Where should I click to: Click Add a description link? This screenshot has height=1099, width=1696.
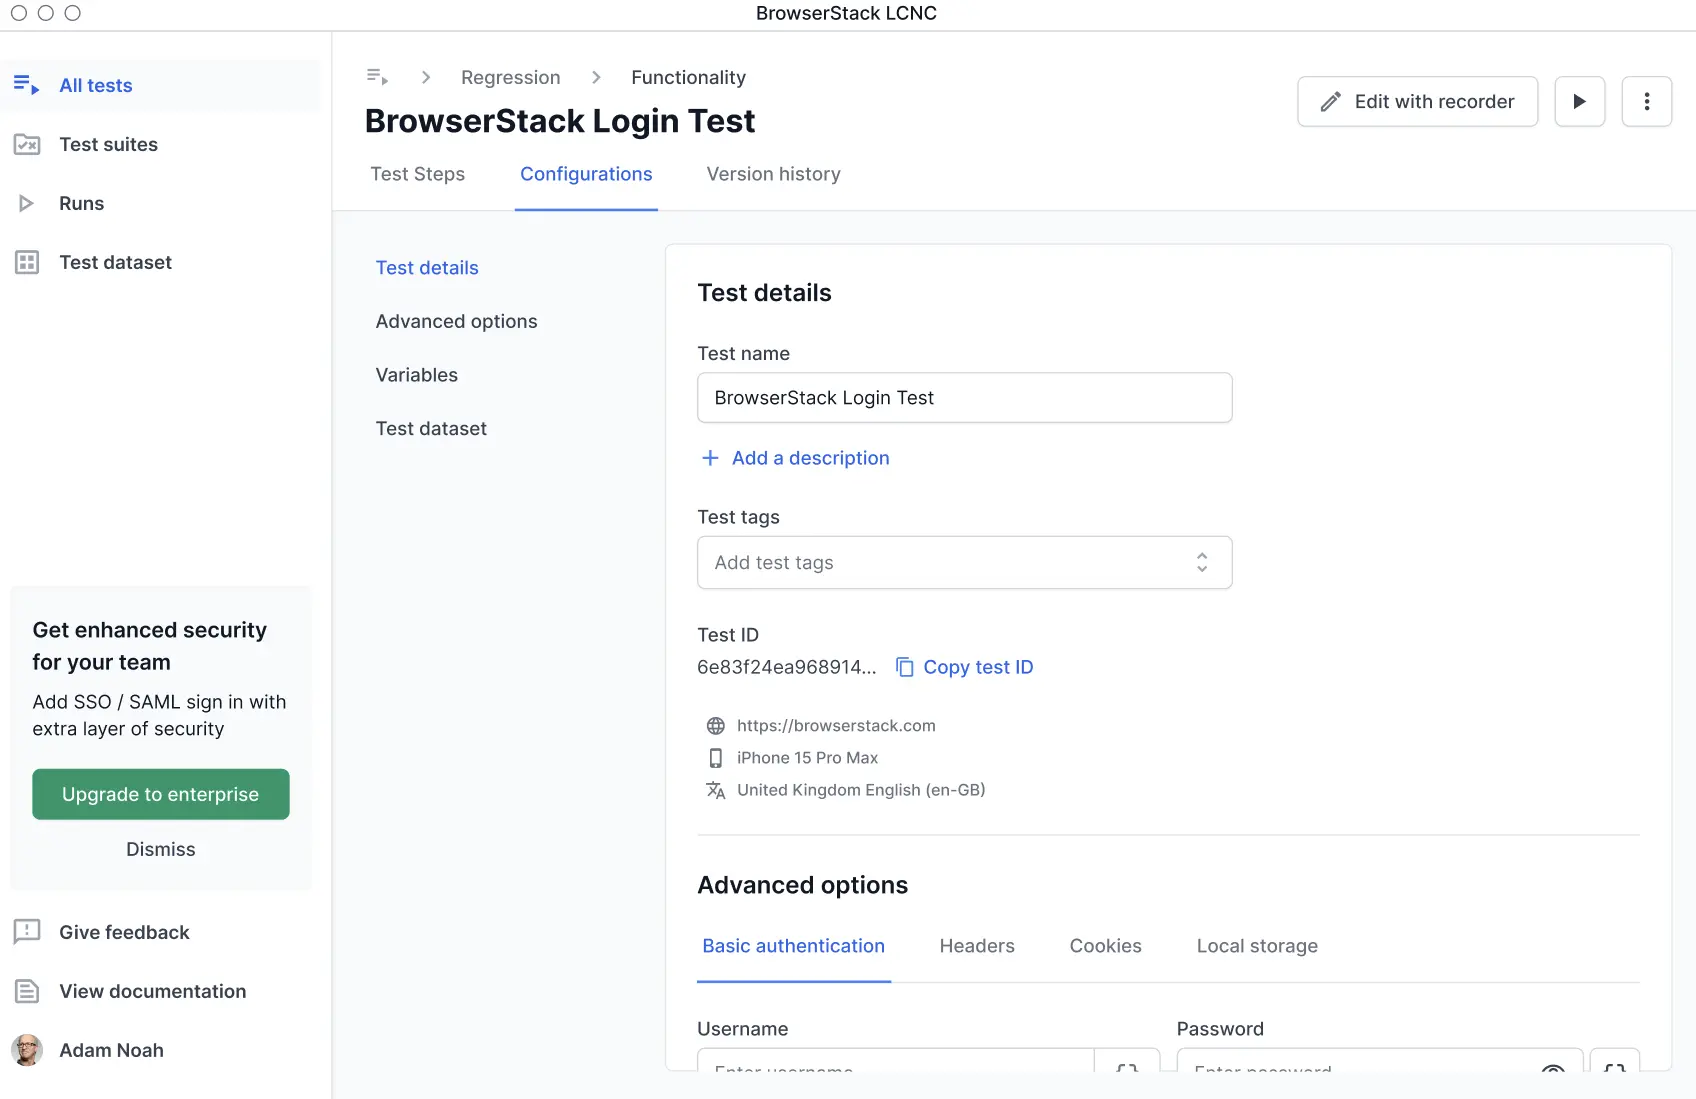point(809,458)
